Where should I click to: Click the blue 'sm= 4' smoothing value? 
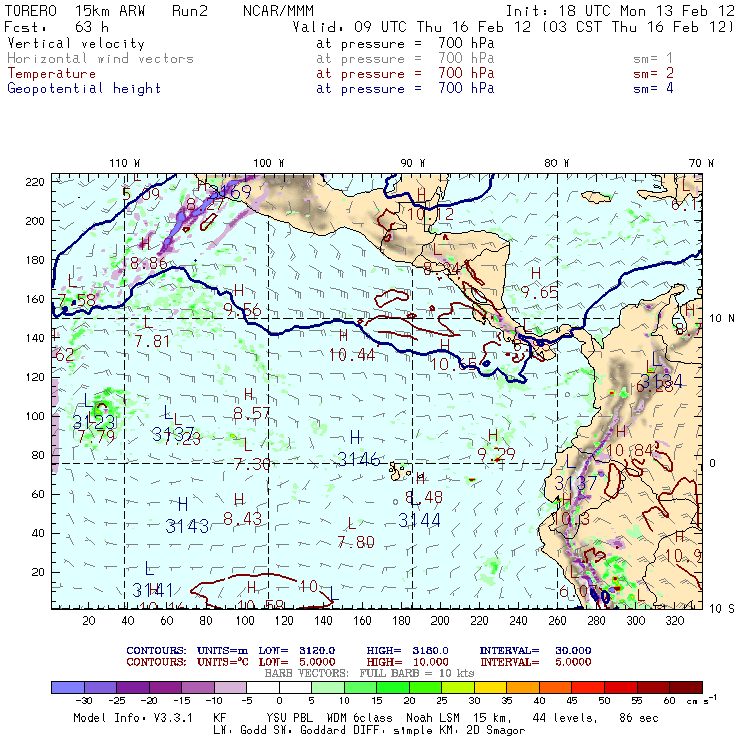coord(653,89)
